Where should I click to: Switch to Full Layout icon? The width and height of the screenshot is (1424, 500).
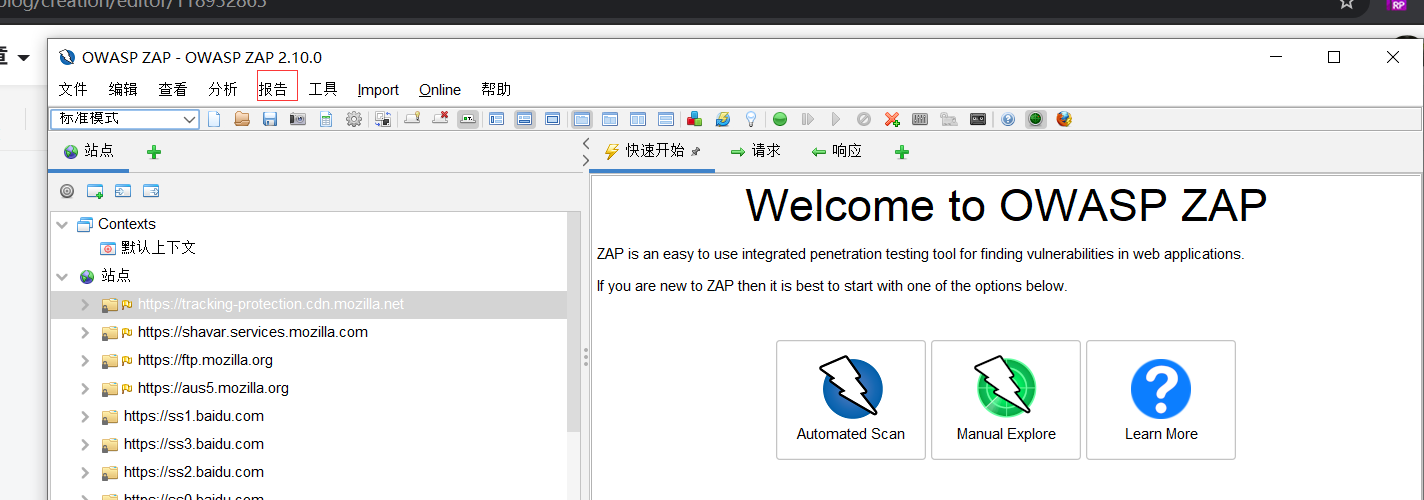click(553, 119)
